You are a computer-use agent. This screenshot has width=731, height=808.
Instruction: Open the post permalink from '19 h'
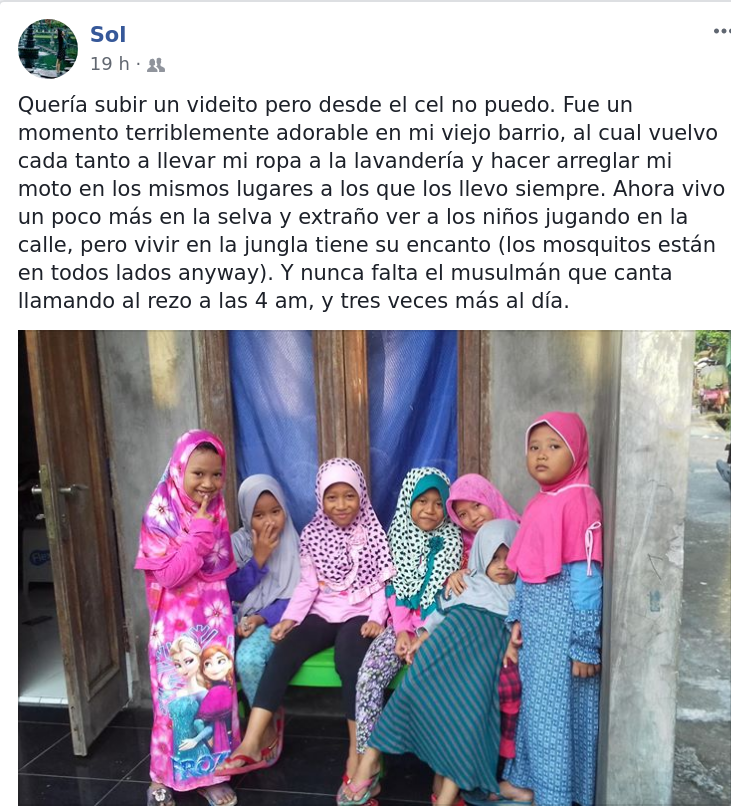tap(110, 64)
